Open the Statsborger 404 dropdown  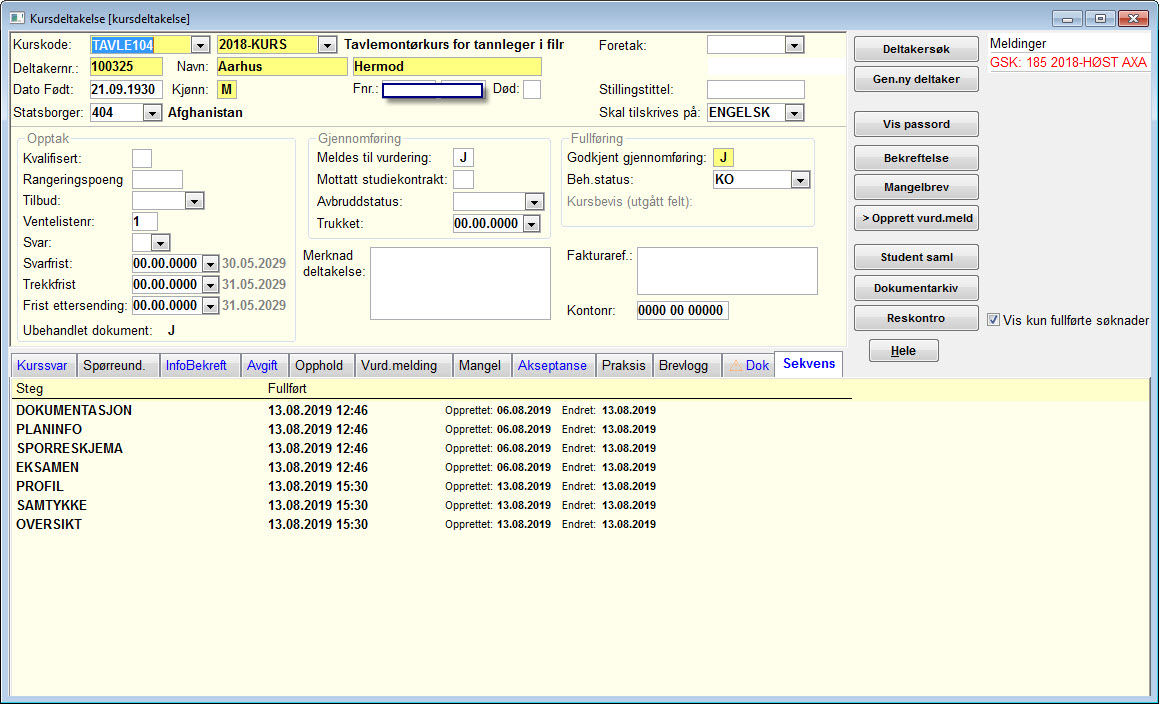(152, 113)
